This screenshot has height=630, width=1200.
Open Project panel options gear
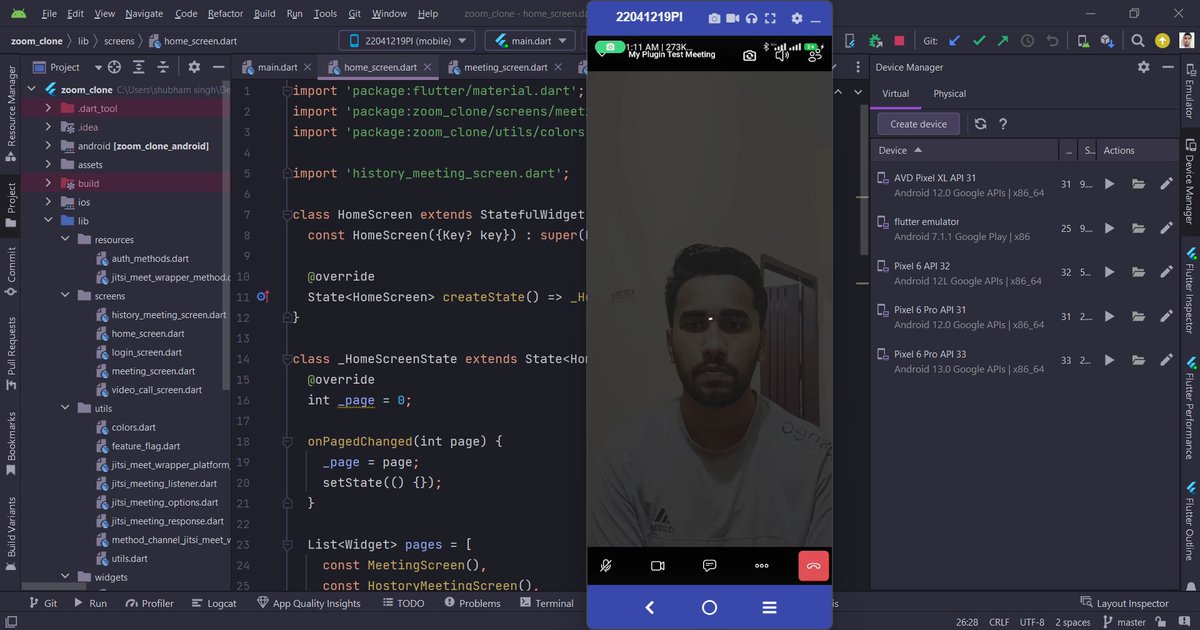pos(193,67)
